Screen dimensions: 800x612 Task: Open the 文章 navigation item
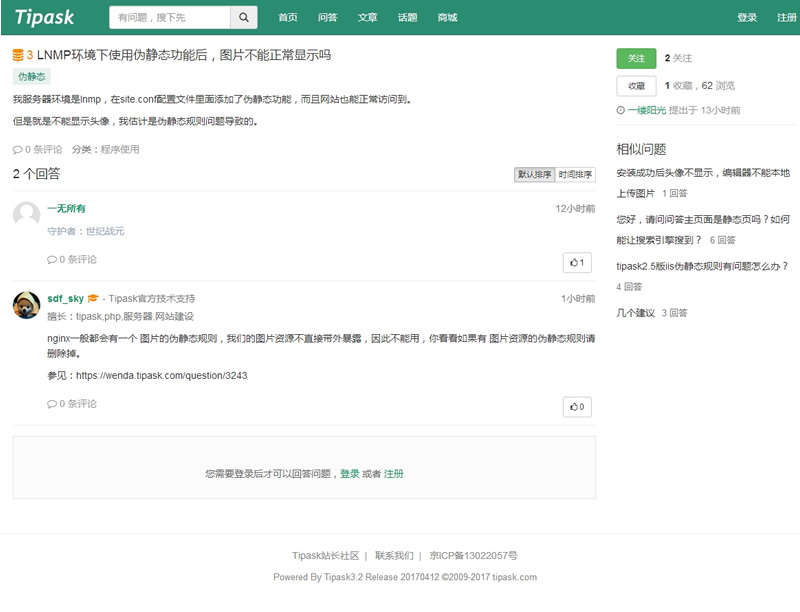(368, 17)
